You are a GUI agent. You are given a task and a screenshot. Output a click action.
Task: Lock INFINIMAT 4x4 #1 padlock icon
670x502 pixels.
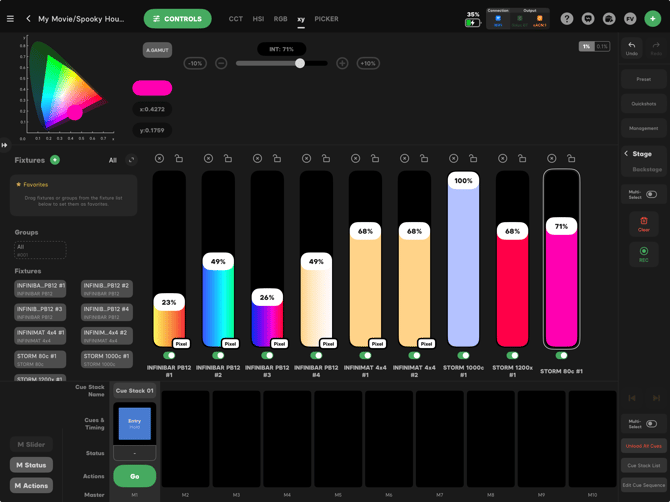(375, 159)
